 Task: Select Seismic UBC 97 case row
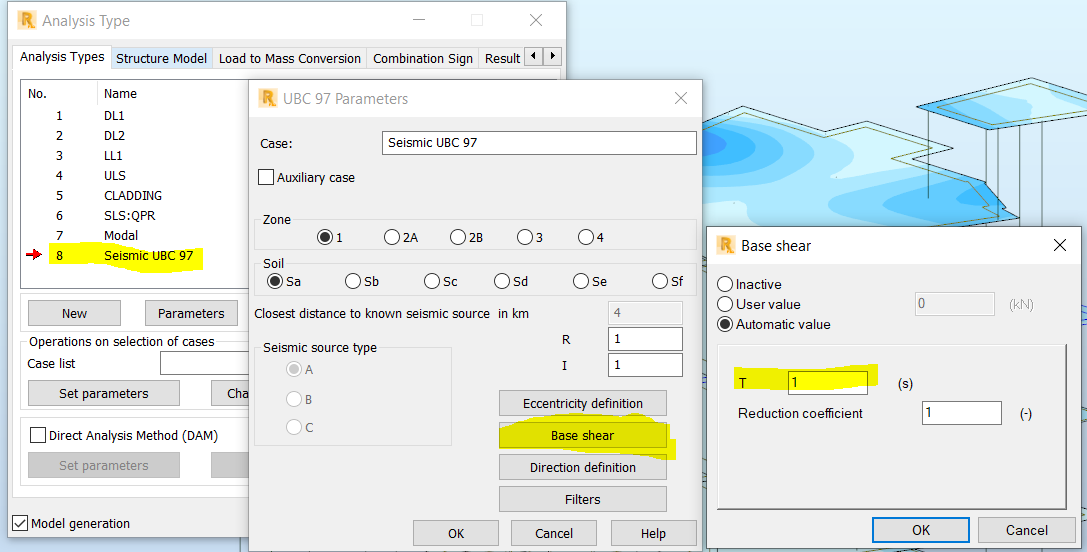tap(148, 255)
